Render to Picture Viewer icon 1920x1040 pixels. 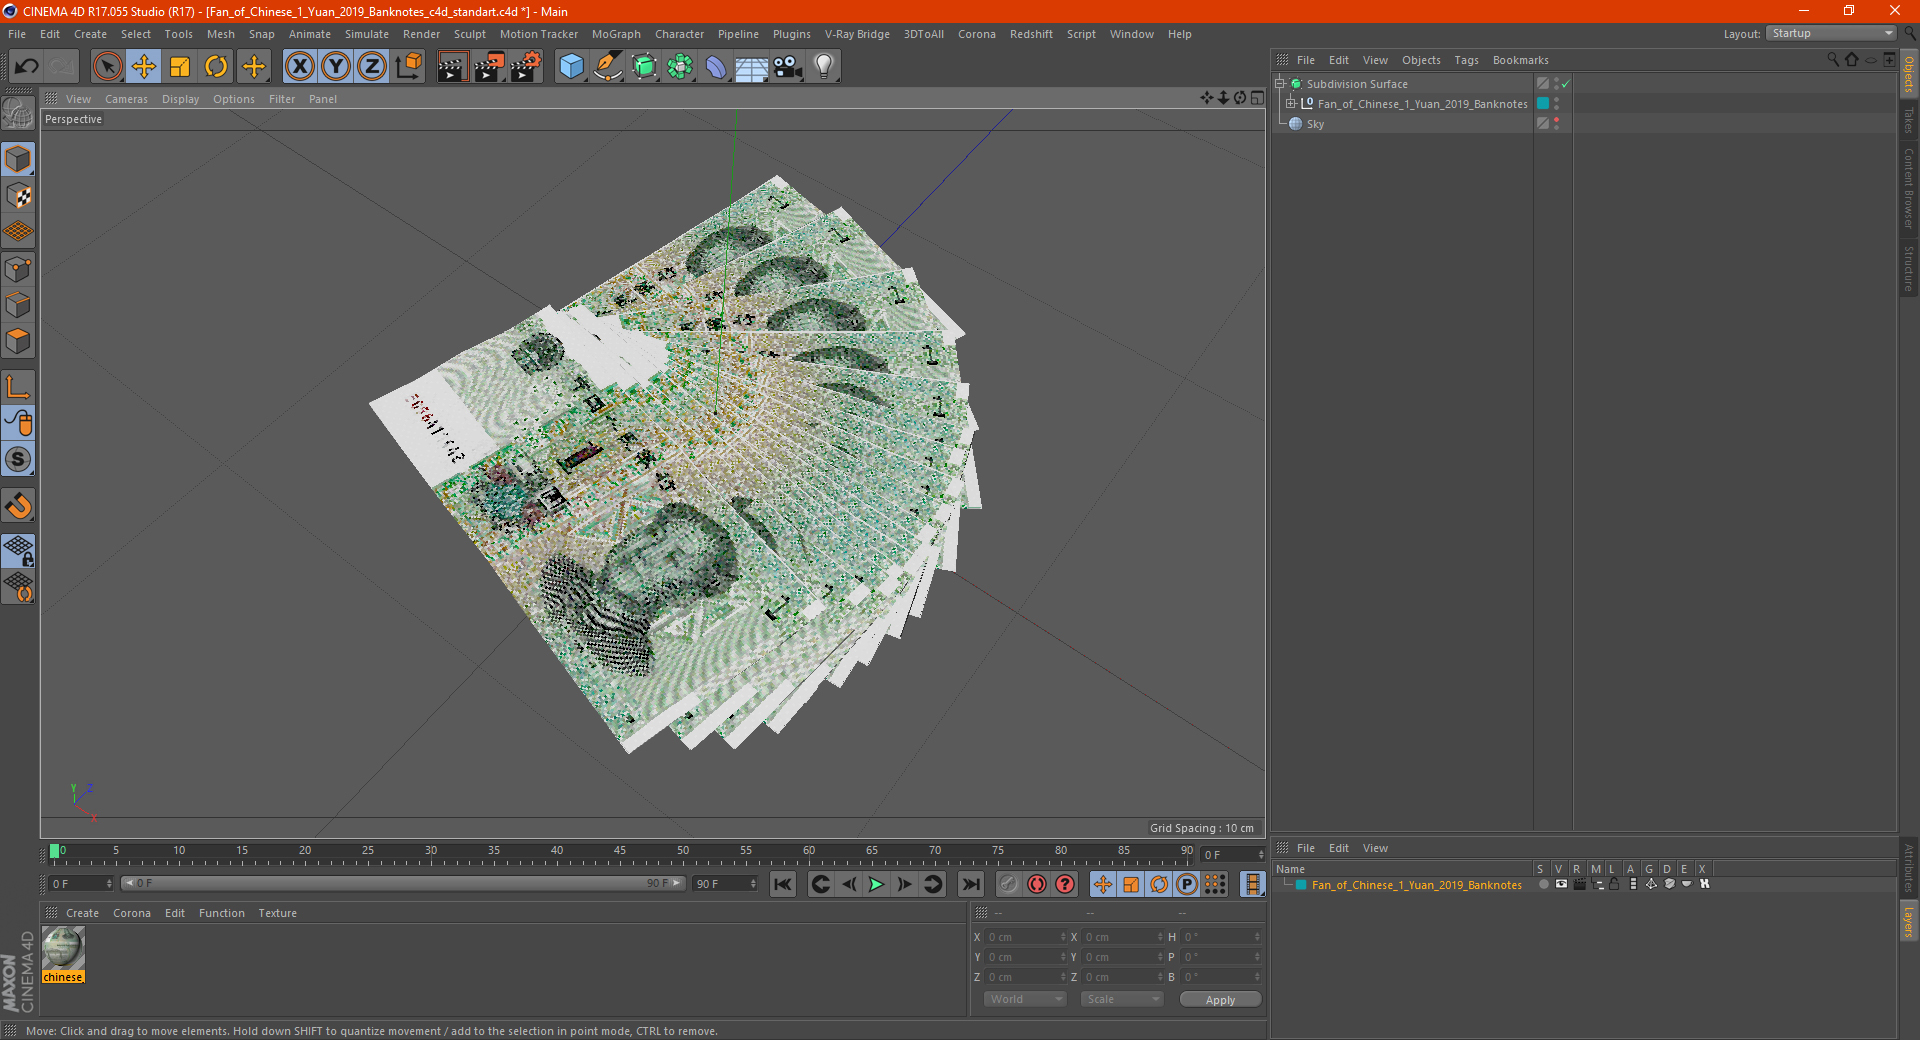click(x=489, y=67)
